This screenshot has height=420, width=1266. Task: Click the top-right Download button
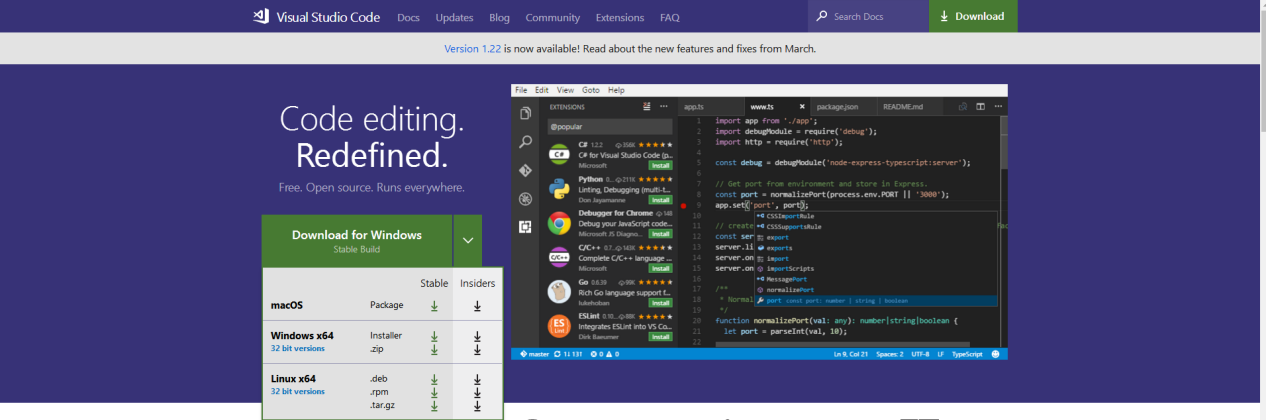(x=972, y=16)
